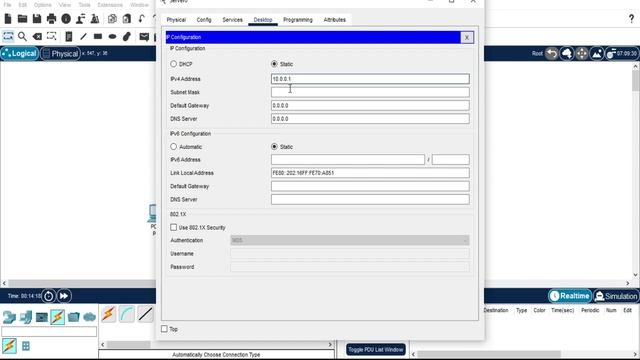Image resolution: width=640 pixels, height=360 pixels.
Task: Launch the Activity Wizard icon
Action: 80,19
